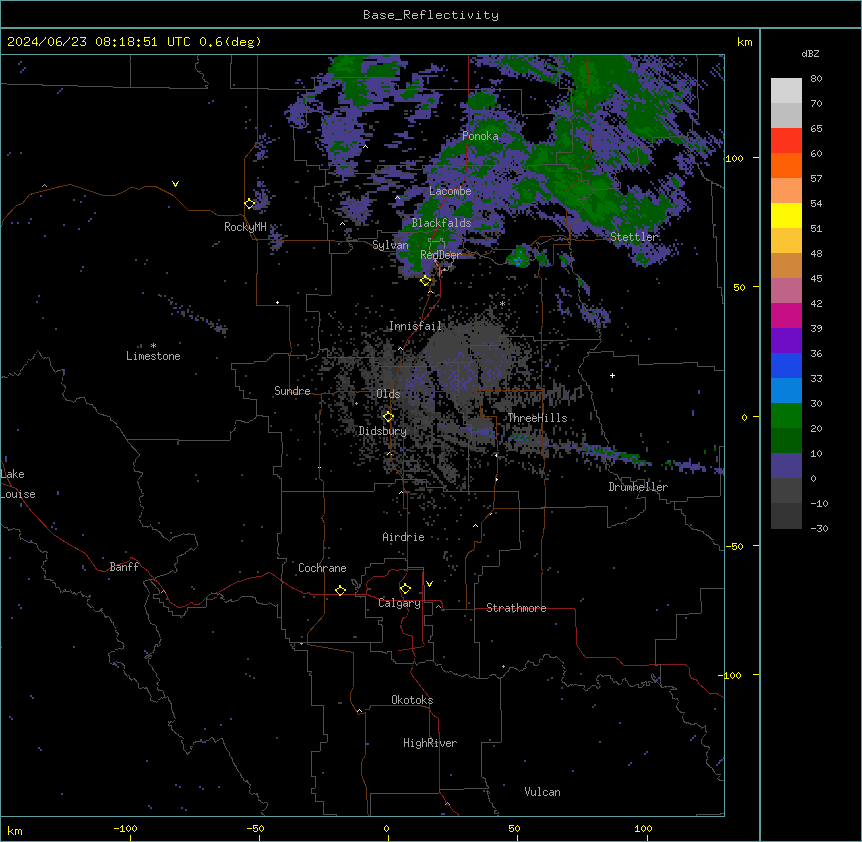This screenshot has height=842, width=862.
Task: Select the orange 57-60 dBZ legend swatch
Action: click(x=786, y=165)
